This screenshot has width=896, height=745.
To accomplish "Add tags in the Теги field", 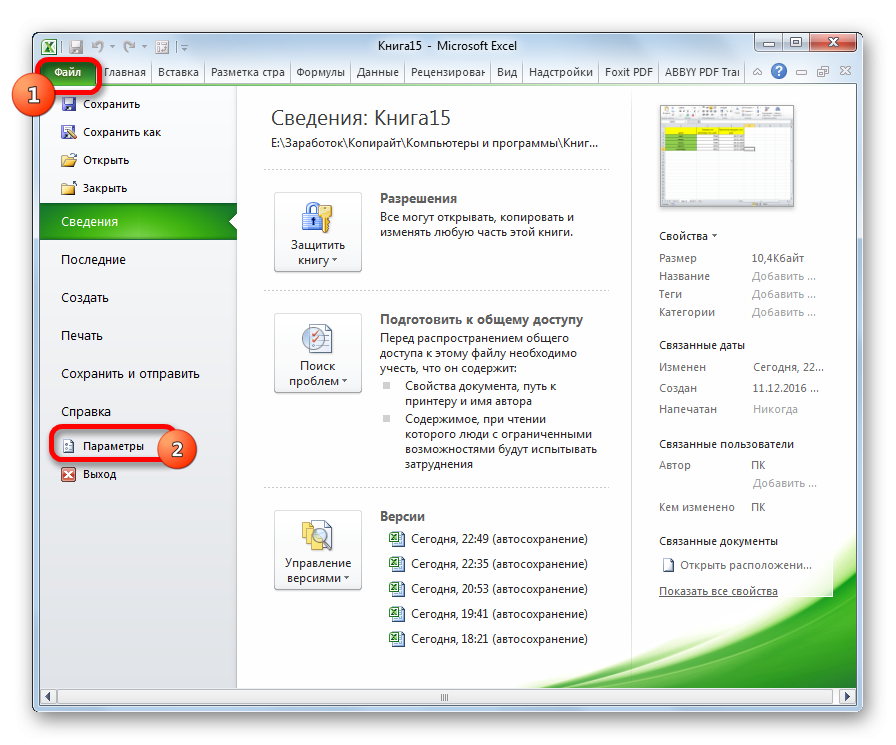I will tap(783, 294).
